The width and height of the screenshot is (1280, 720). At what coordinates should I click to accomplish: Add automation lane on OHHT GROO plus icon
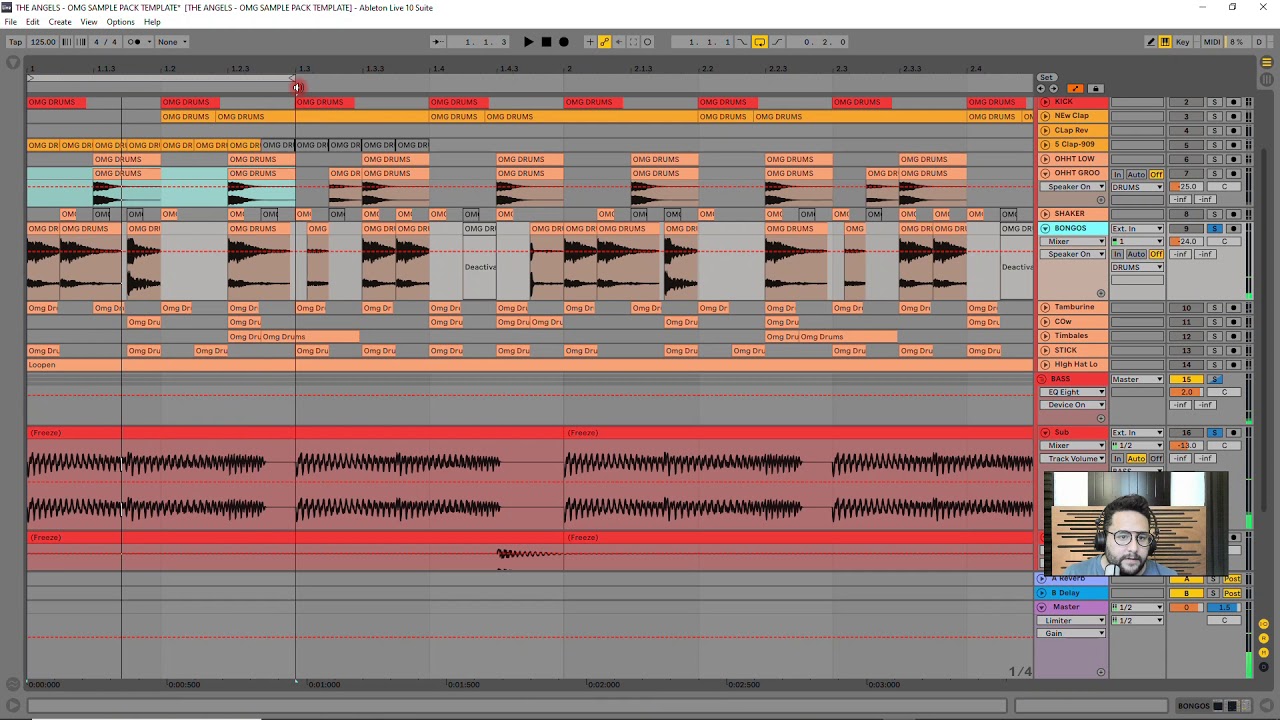[x=1101, y=200]
